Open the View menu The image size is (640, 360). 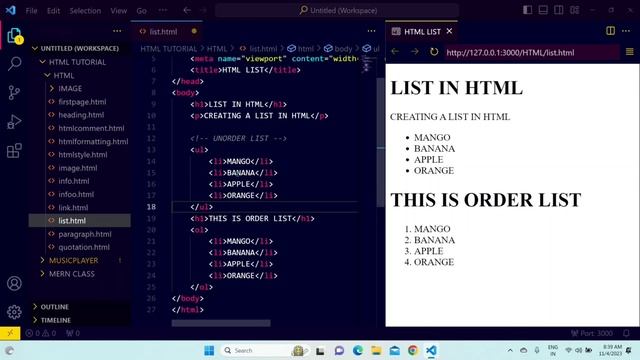point(118,11)
